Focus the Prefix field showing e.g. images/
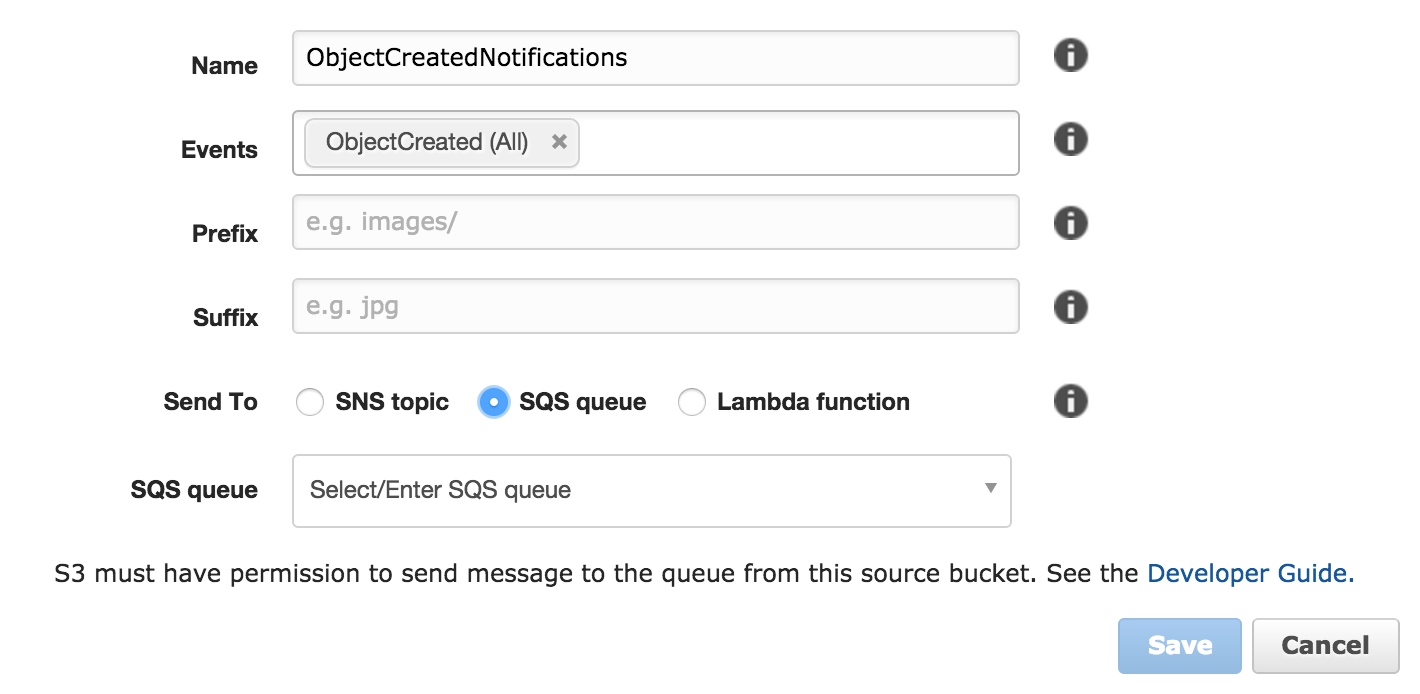This screenshot has height=694, width=1420. click(655, 222)
